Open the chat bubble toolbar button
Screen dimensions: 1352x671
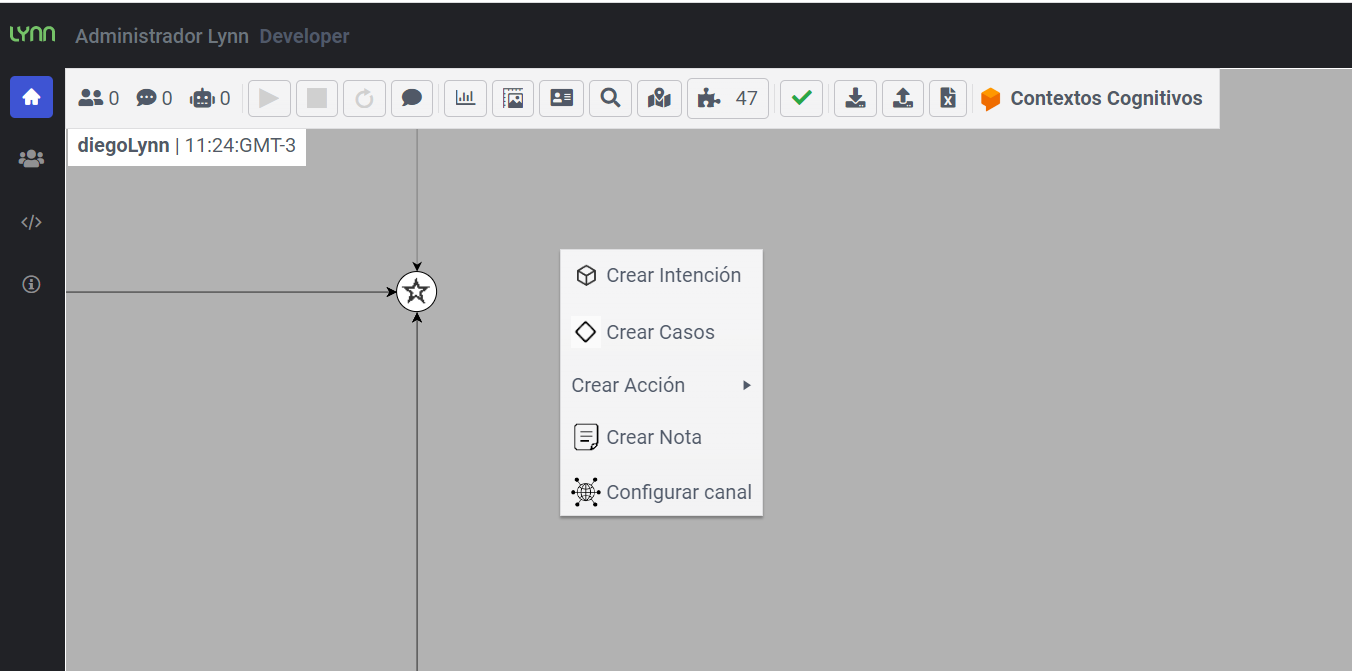pos(411,98)
